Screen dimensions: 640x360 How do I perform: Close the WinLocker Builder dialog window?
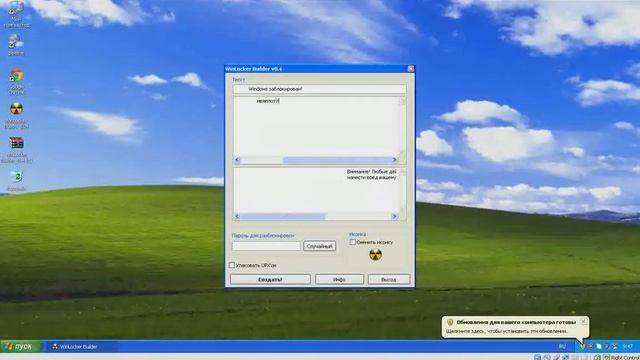click(411, 69)
